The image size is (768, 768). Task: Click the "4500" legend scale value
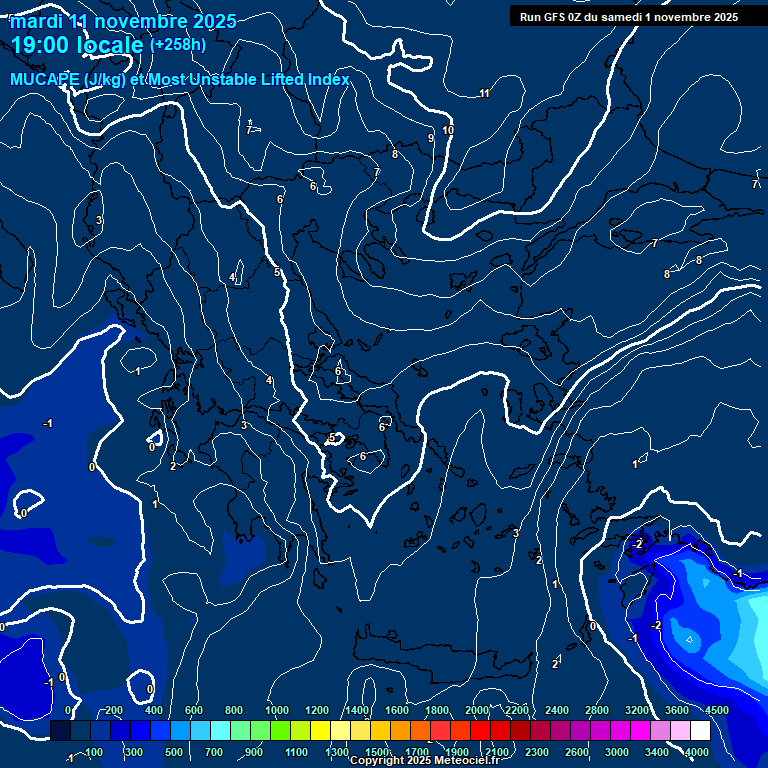coord(717,710)
